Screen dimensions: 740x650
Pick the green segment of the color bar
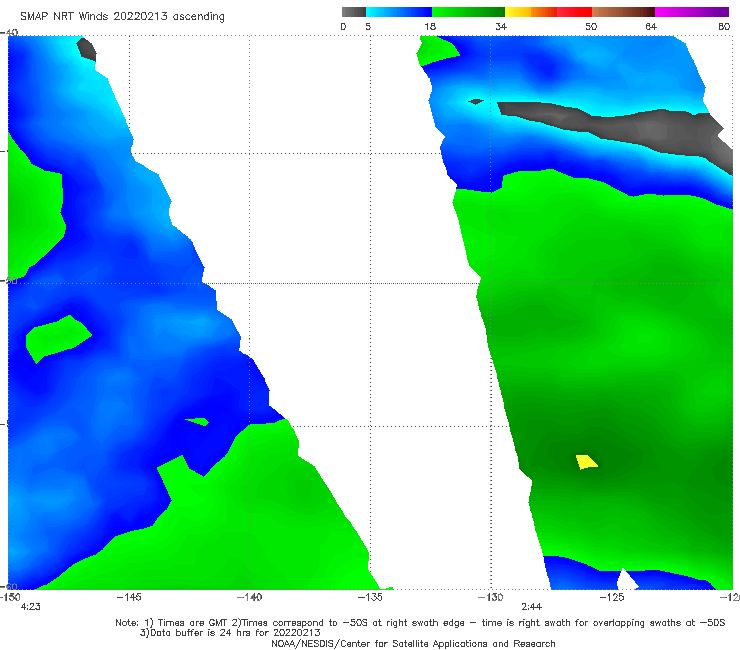click(468, 12)
